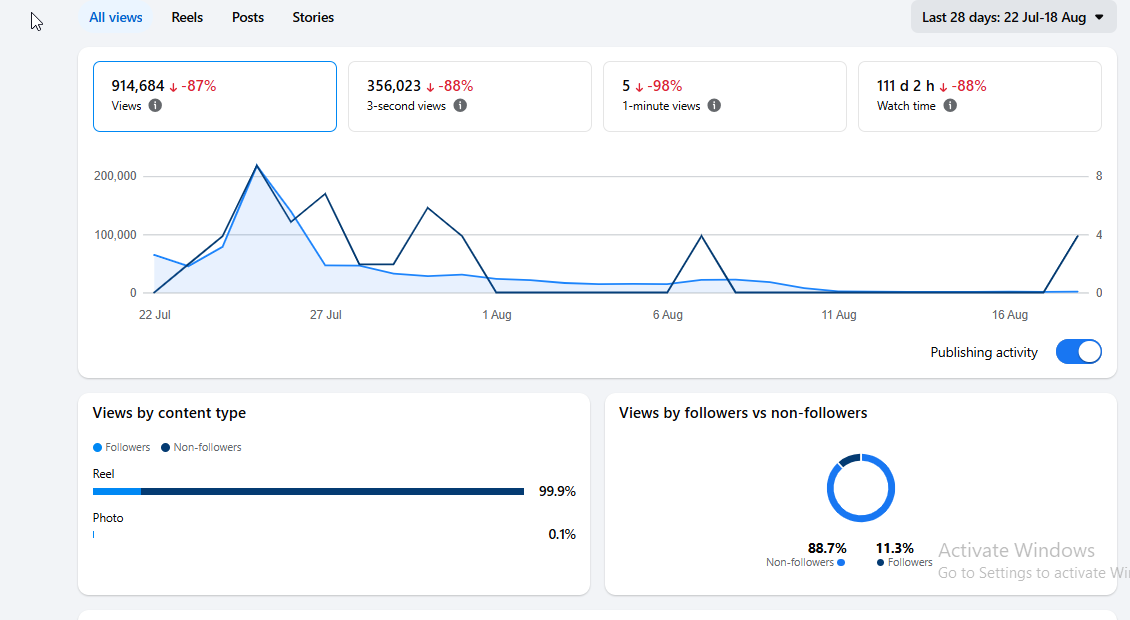The height and width of the screenshot is (620, 1130).
Task: Switch to the Posts tab
Action: 248,17
